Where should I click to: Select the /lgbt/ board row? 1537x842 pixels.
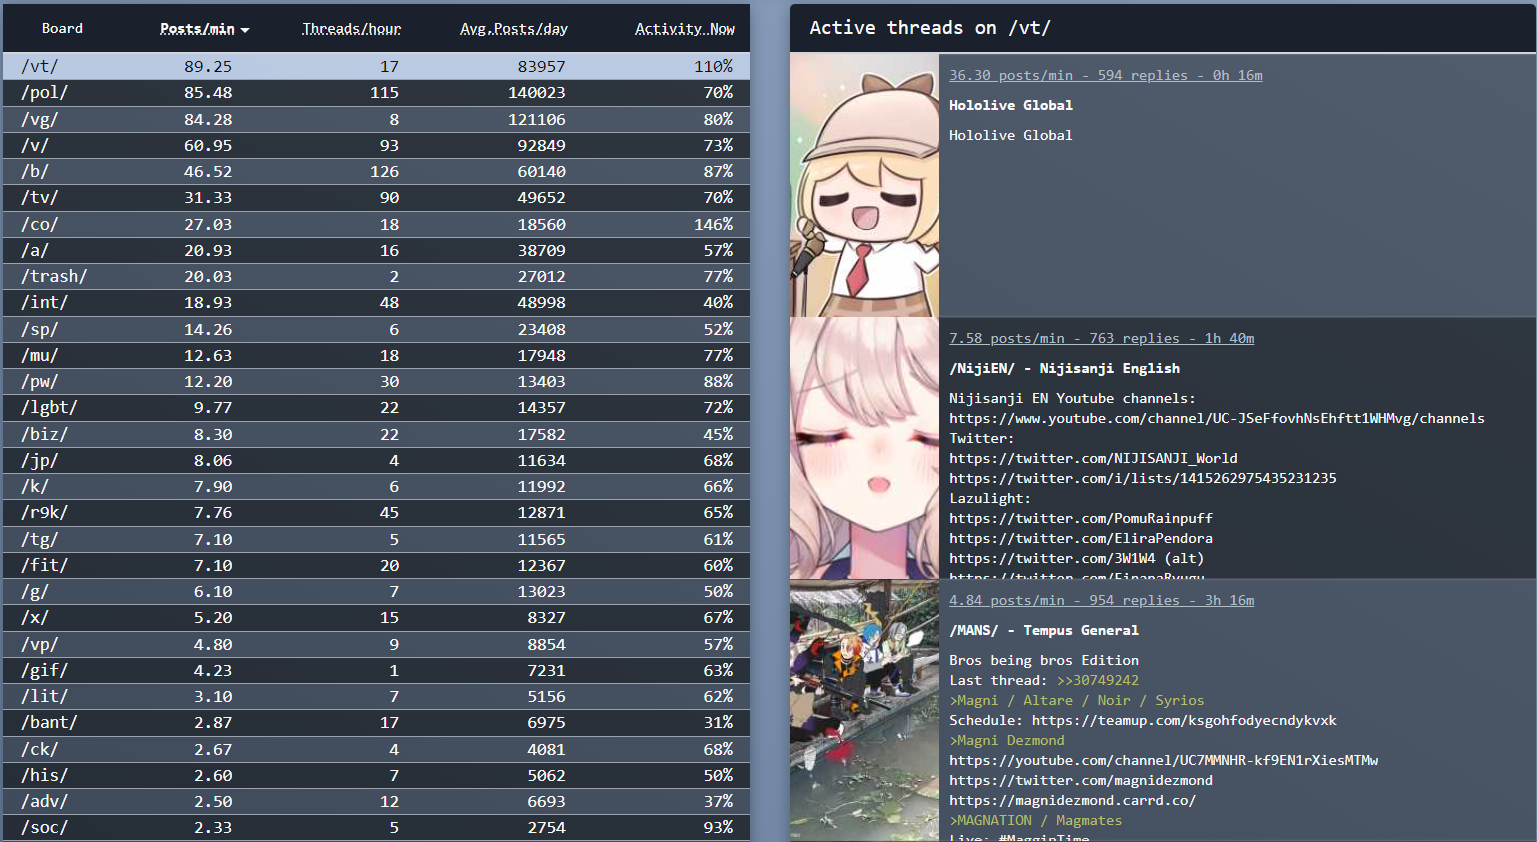click(376, 407)
